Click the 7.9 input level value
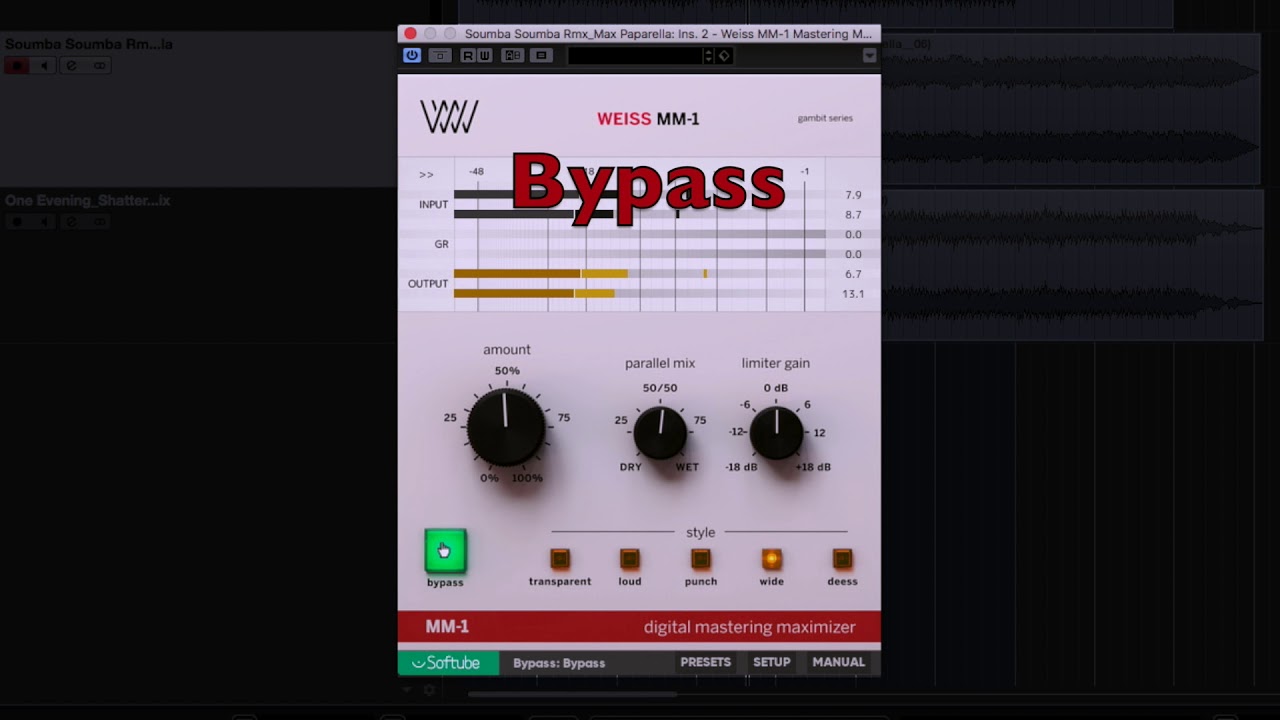This screenshot has height=720, width=1280. pos(853,195)
